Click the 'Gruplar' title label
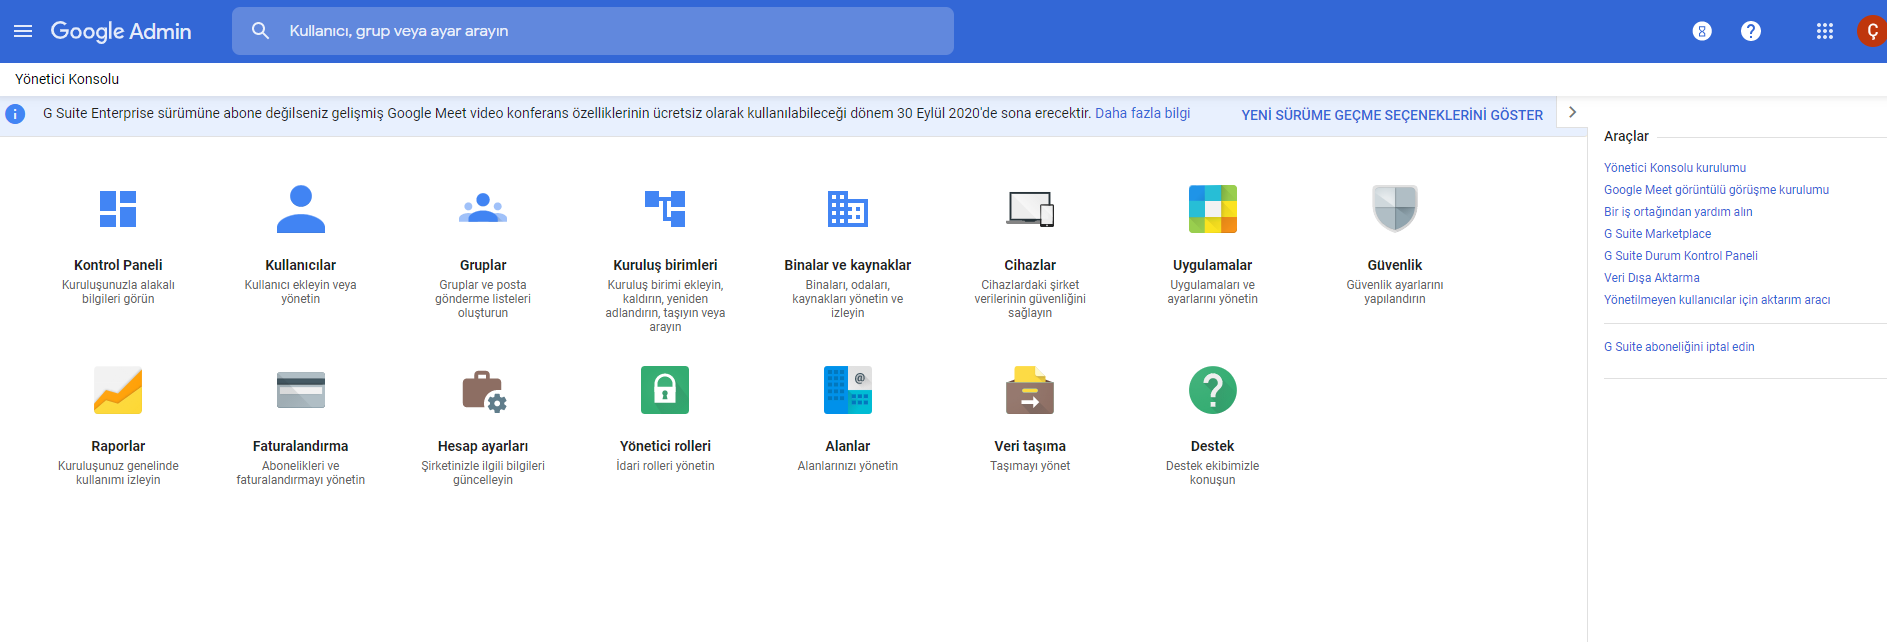 [x=483, y=265]
